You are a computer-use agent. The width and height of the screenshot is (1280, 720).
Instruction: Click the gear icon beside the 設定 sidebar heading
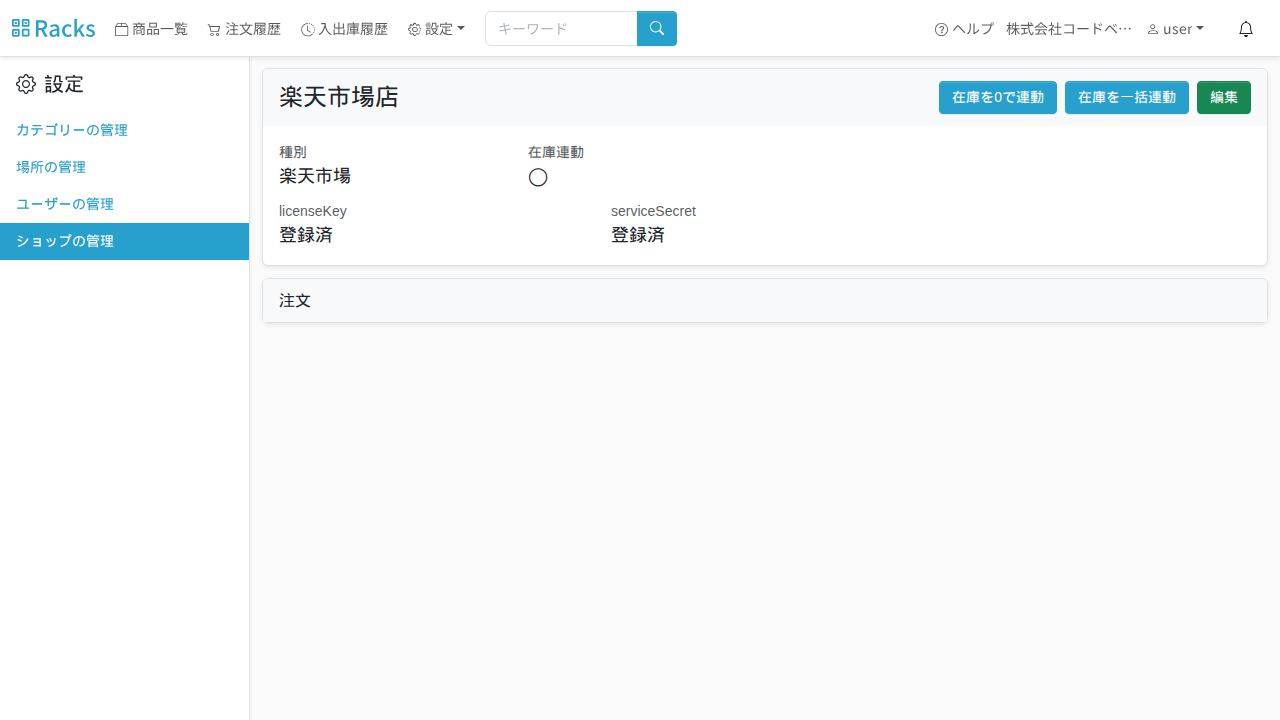tap(26, 84)
